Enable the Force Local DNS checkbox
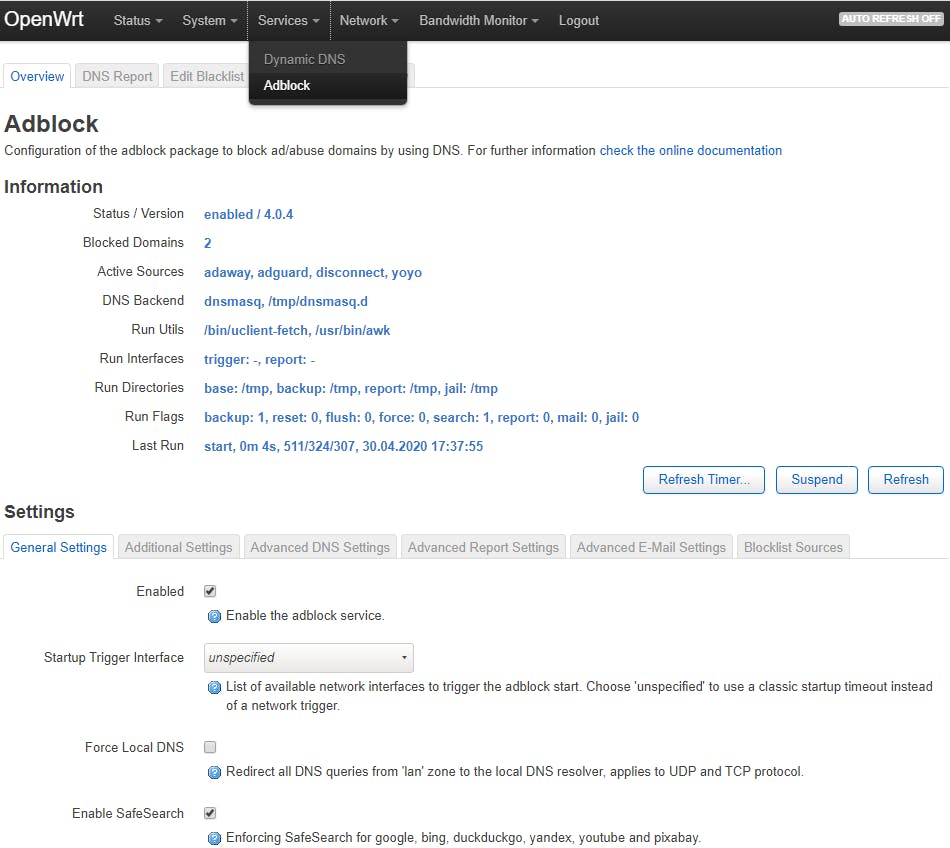This screenshot has width=950, height=848. tap(210, 747)
